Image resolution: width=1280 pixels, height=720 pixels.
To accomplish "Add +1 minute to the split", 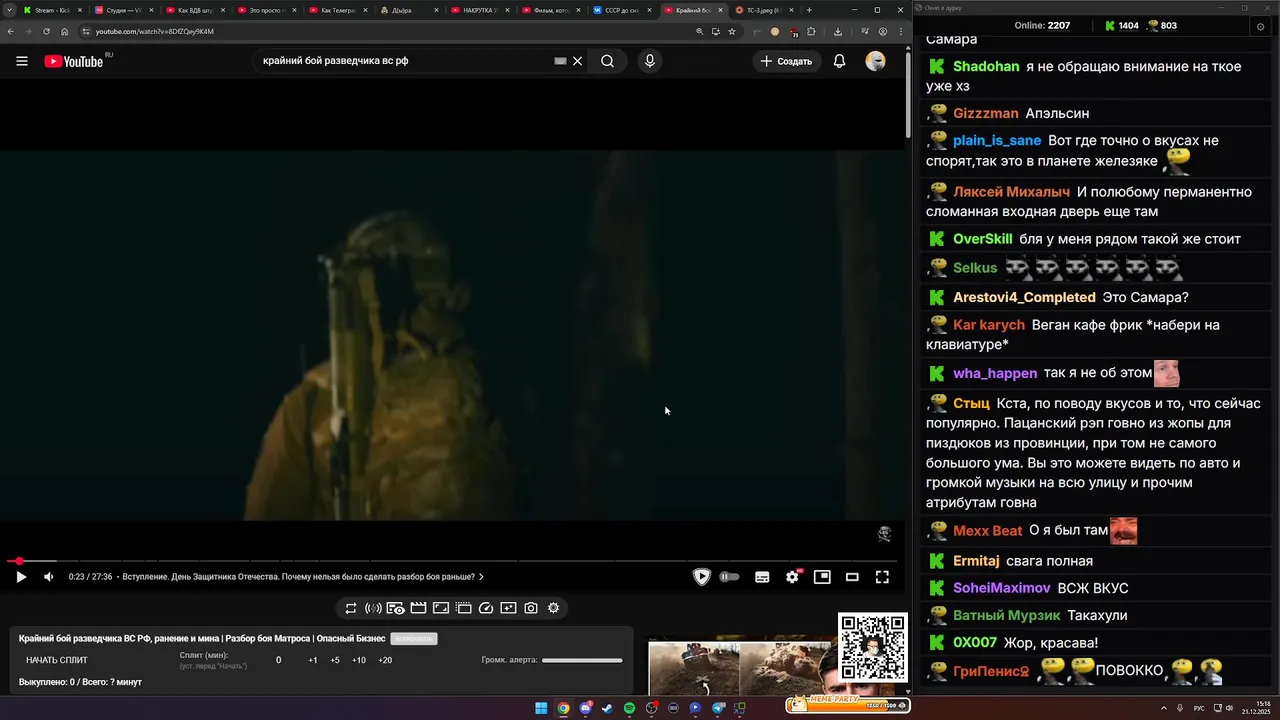I will click(313, 660).
